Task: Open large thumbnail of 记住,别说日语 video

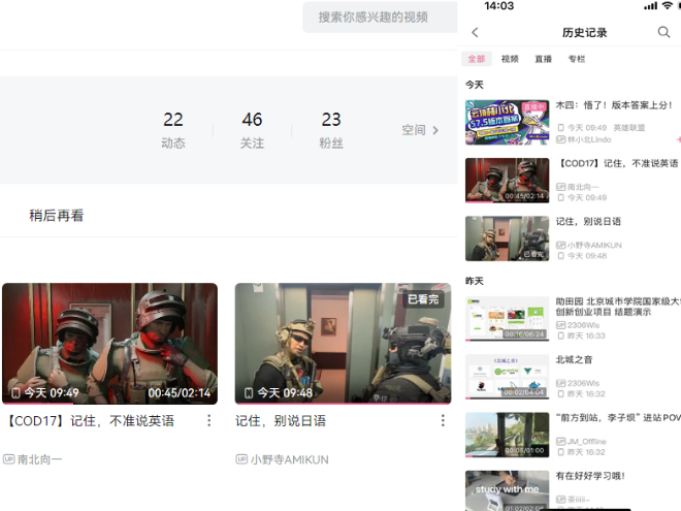Action: 343,343
